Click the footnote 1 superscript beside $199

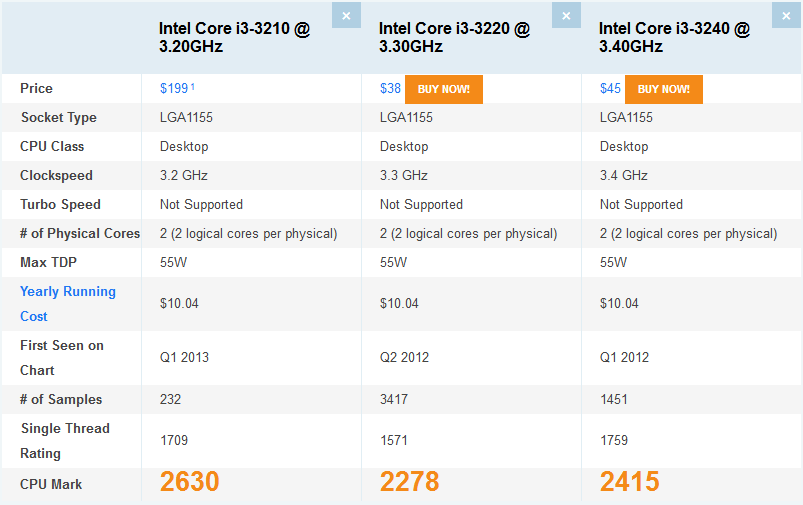click(193, 87)
